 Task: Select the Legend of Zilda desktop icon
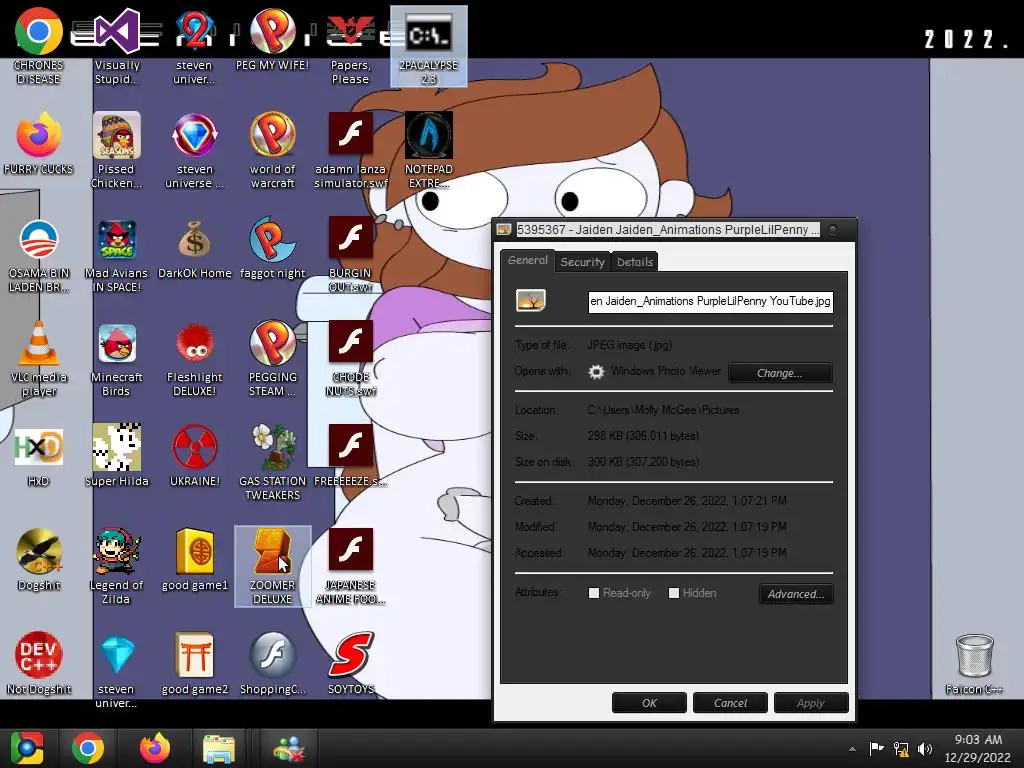(116, 566)
